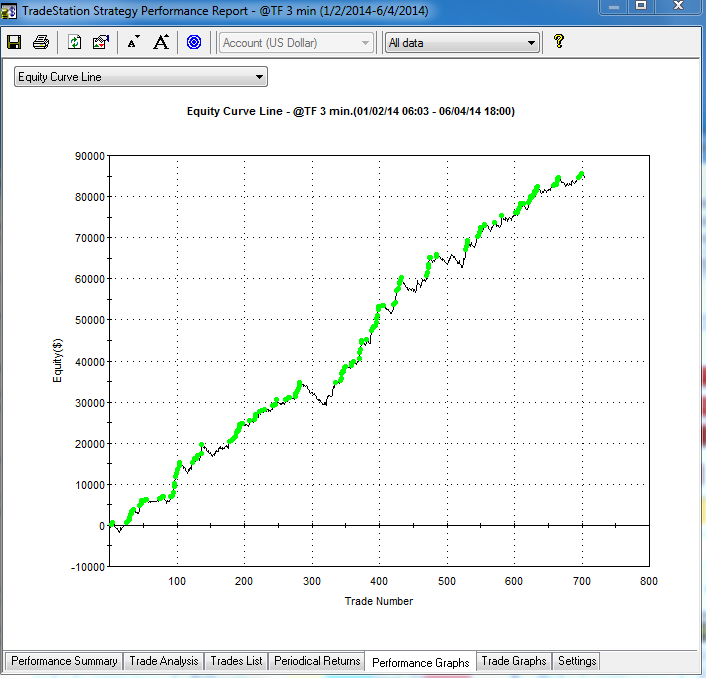The image size is (706, 678).
Task: Click the Print report icon
Action: pyautogui.click(x=41, y=42)
